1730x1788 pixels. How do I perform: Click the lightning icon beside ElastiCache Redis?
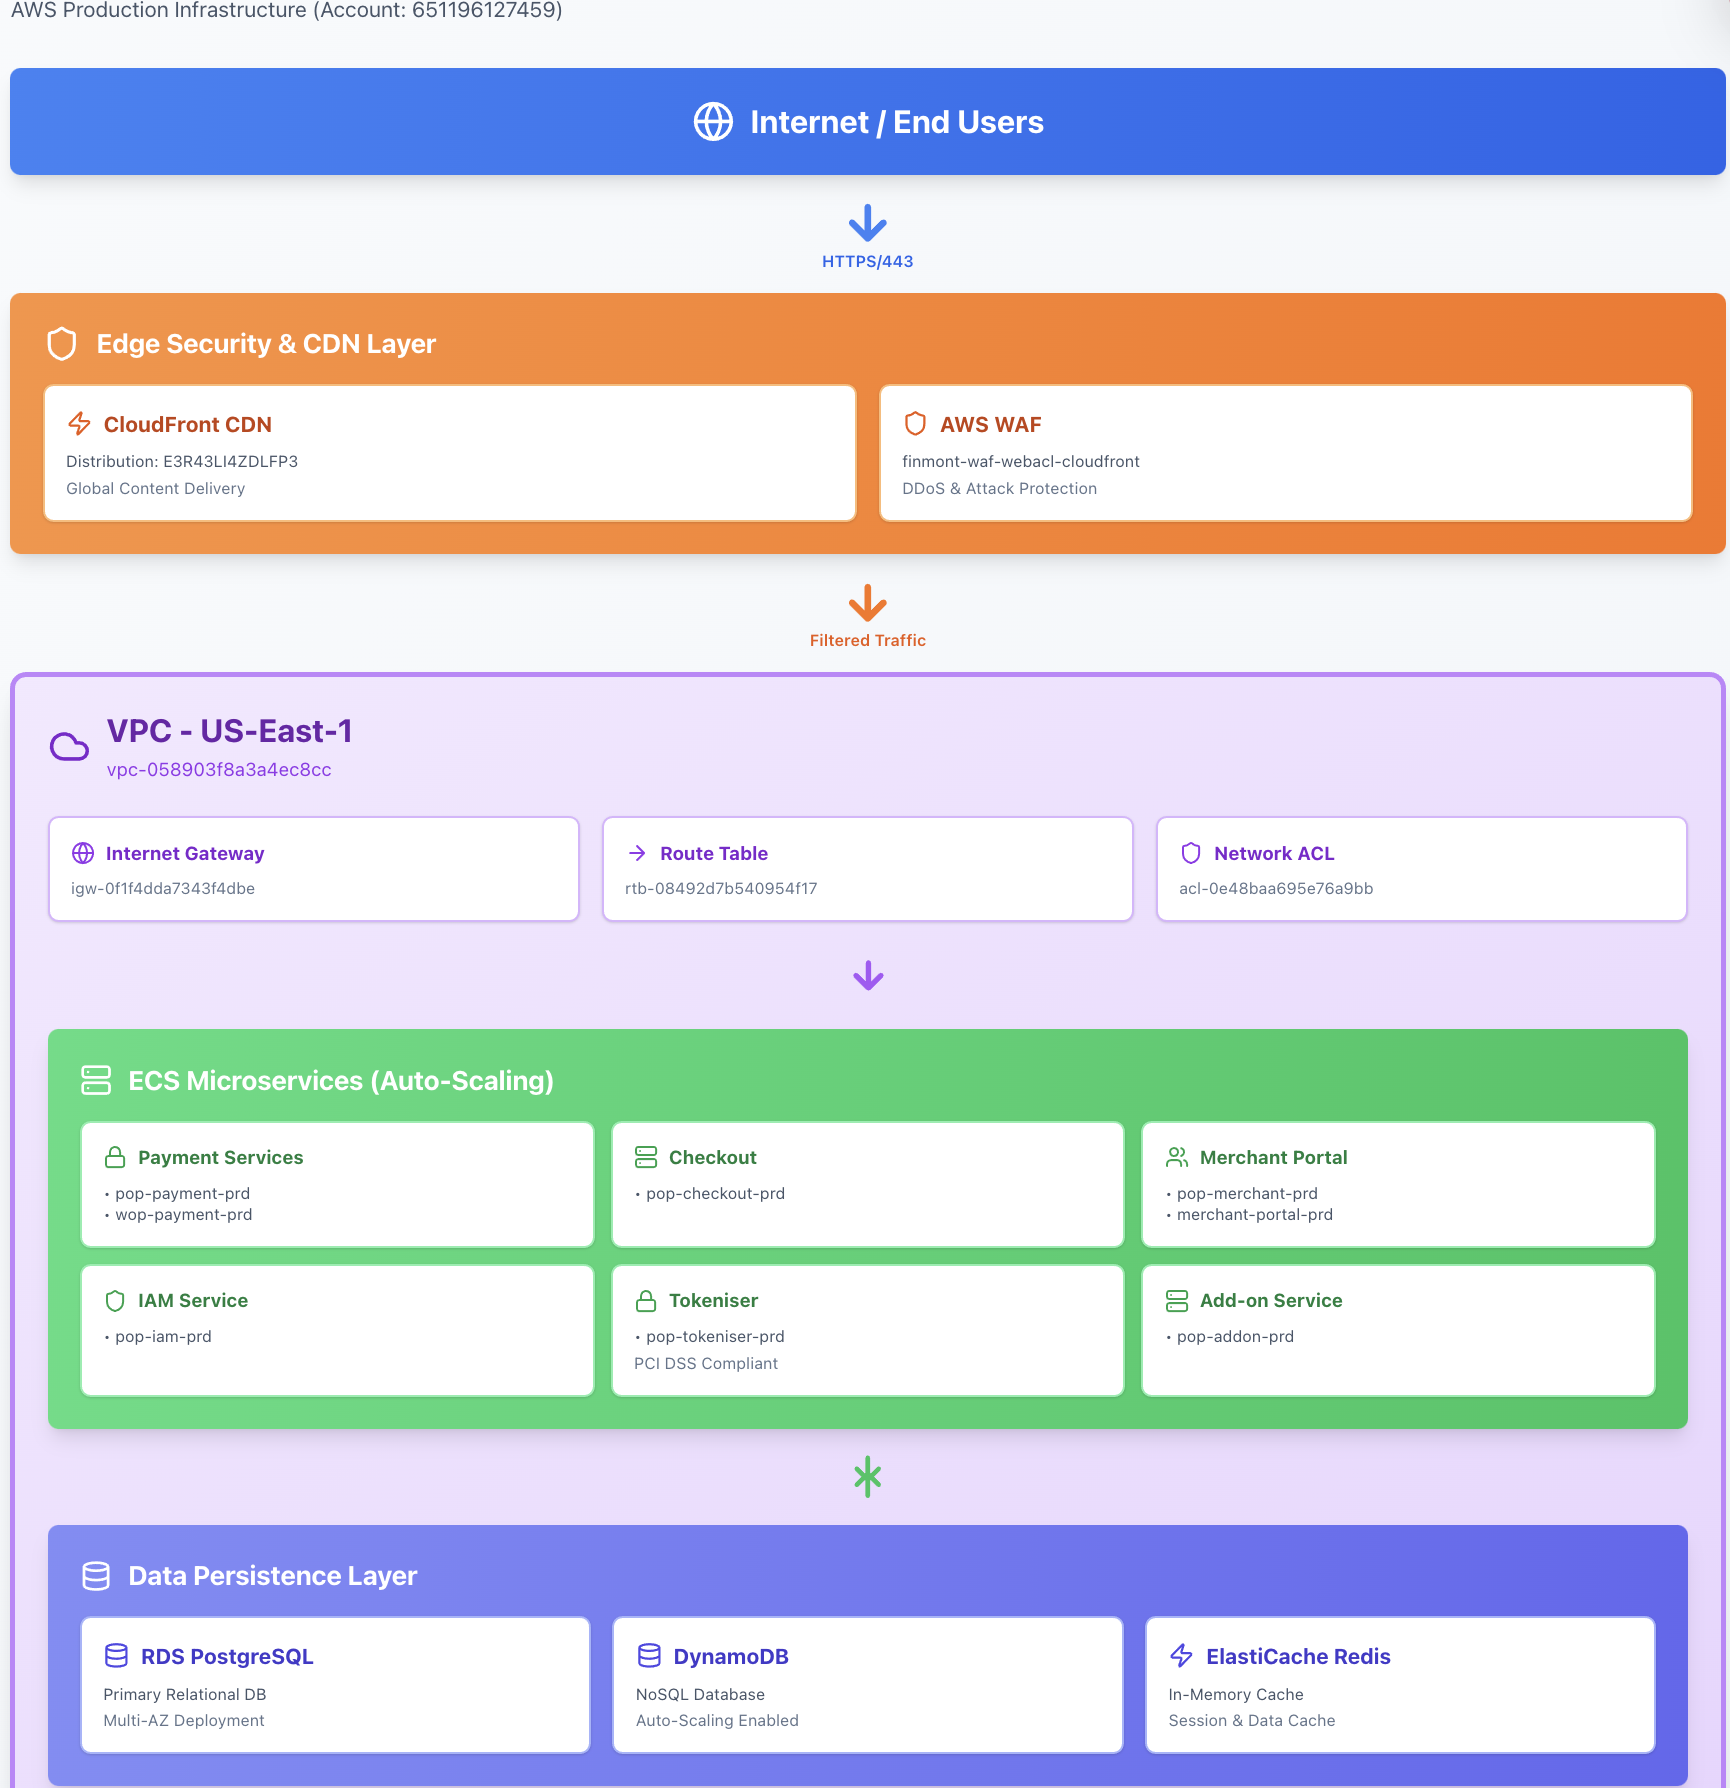tap(1181, 1656)
